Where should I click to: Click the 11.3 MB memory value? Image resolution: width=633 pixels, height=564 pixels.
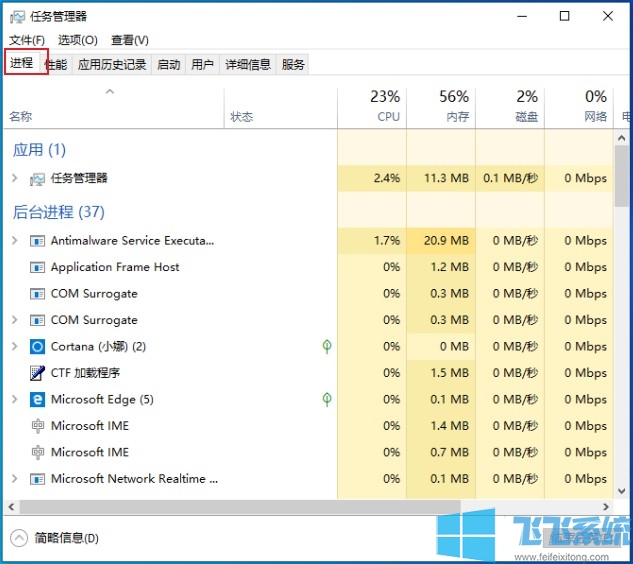click(x=446, y=178)
